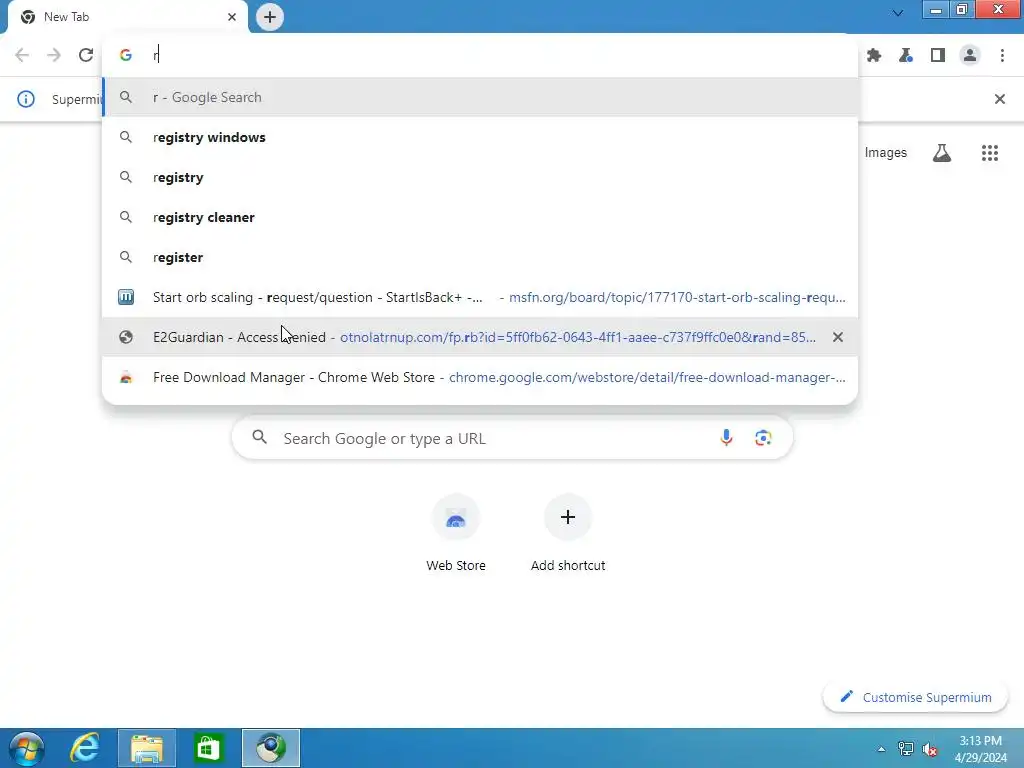Click Customise Supermium button

click(x=915, y=697)
